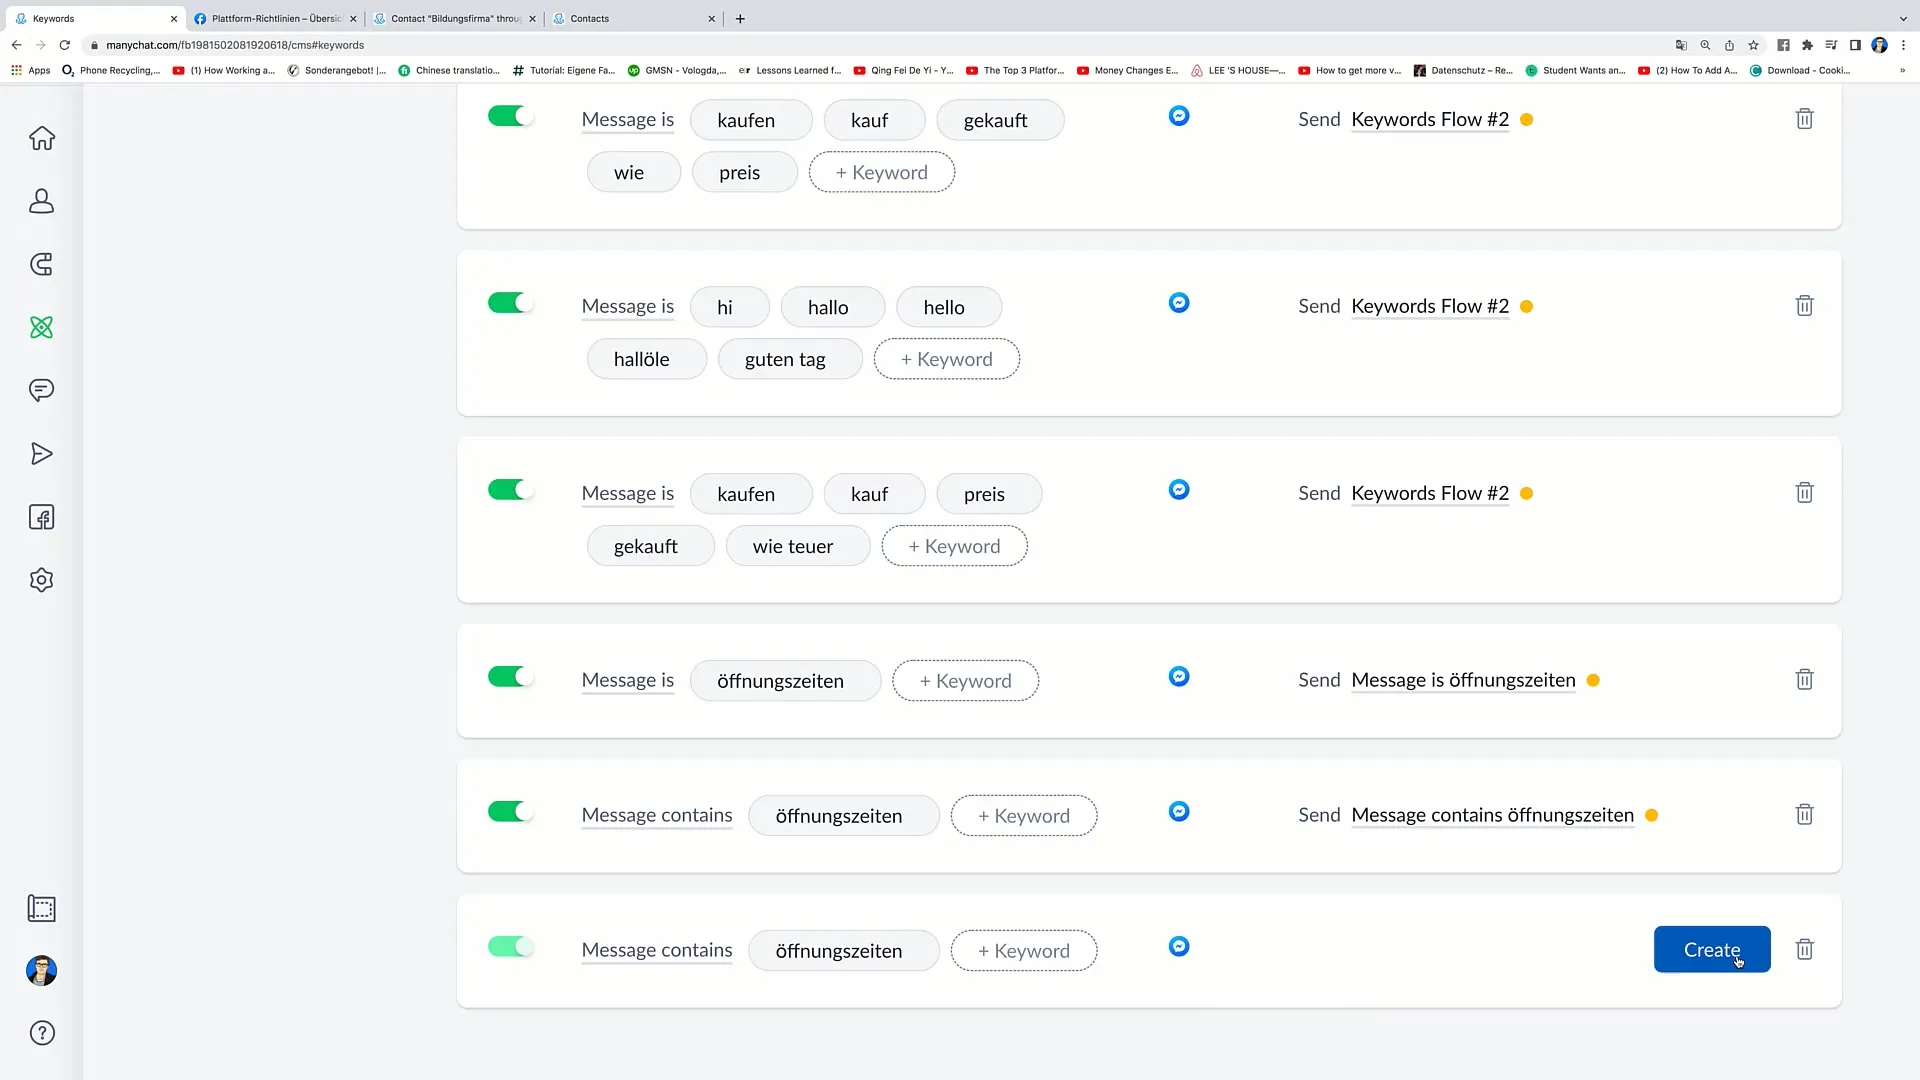Open the 'Datenschutz' bookmark
Viewport: 1920px width, 1080px height.
pyautogui.click(x=1463, y=70)
